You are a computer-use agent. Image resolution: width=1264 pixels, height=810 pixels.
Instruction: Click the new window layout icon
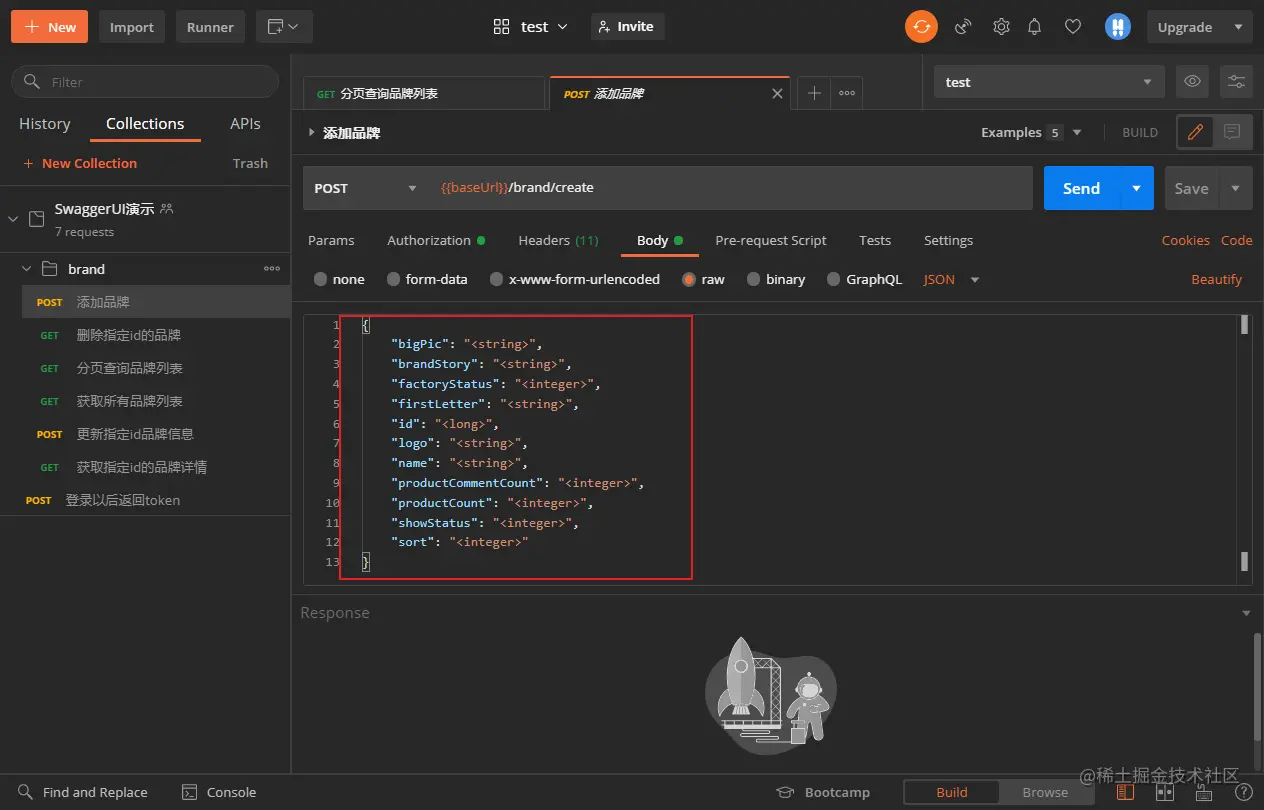(284, 27)
